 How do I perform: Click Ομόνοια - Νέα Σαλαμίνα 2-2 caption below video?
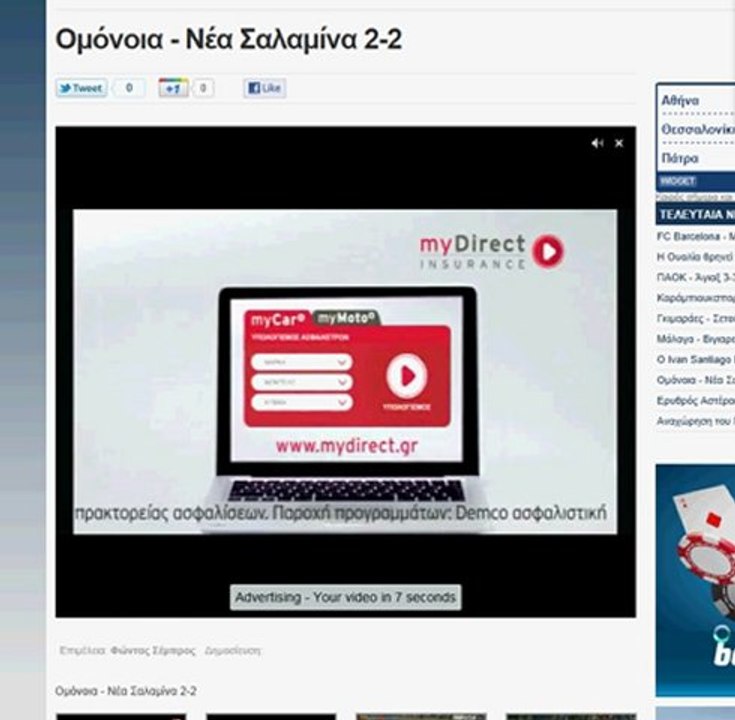[126, 691]
